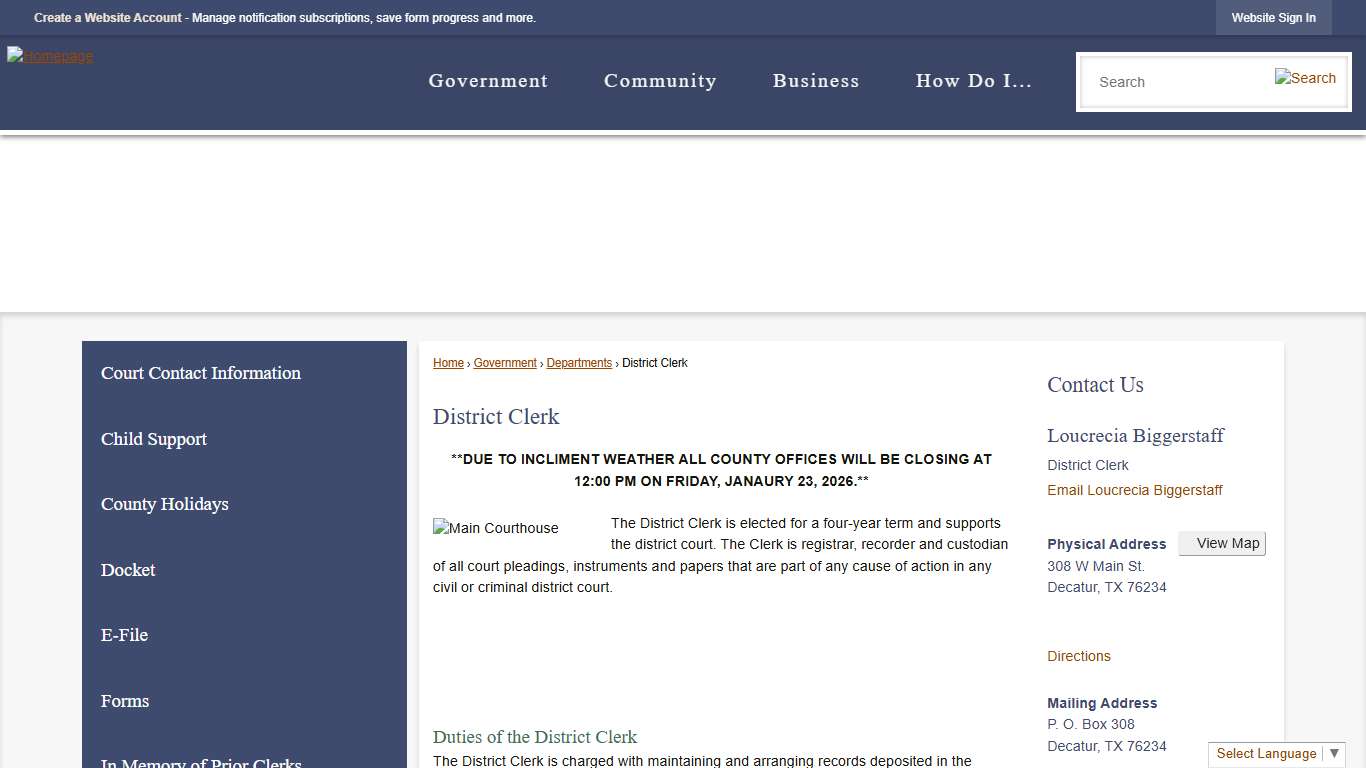Screen dimensions: 1366x768
Task: Click the Homepage logo image
Action: click(50, 55)
